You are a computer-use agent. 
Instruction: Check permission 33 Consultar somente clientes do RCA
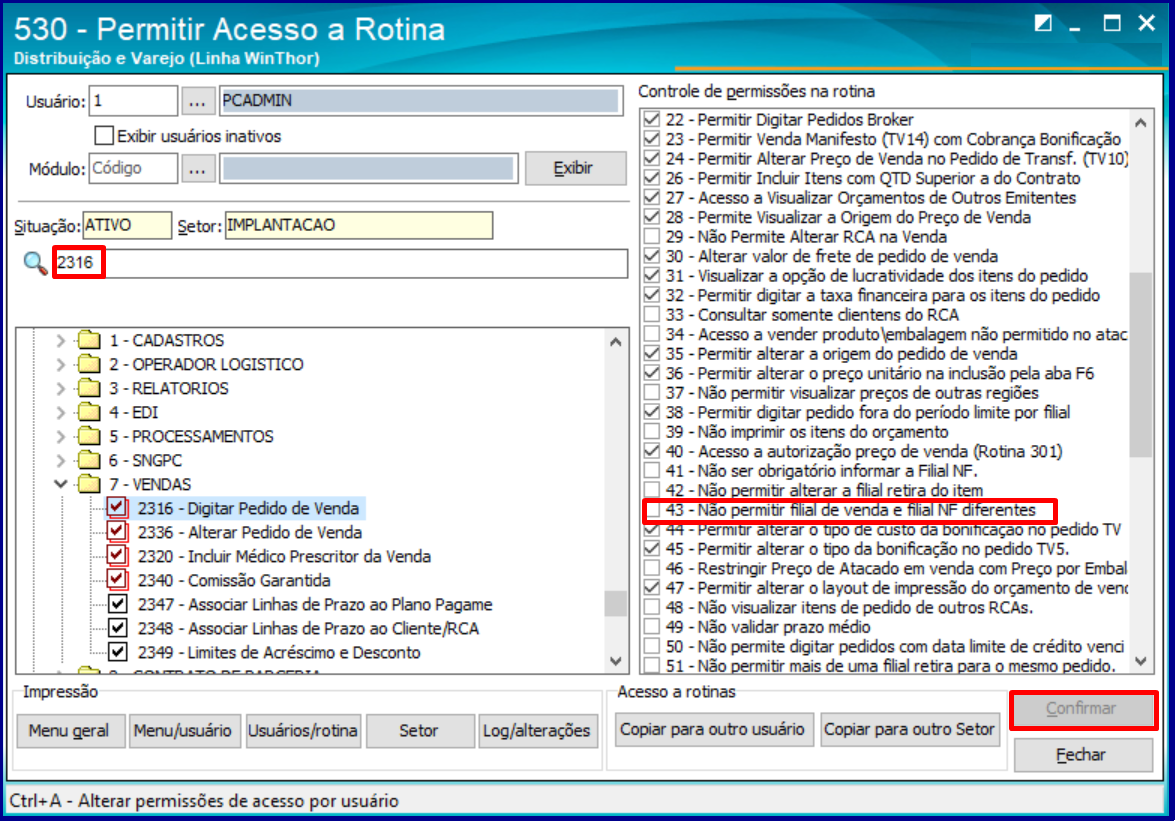click(653, 315)
